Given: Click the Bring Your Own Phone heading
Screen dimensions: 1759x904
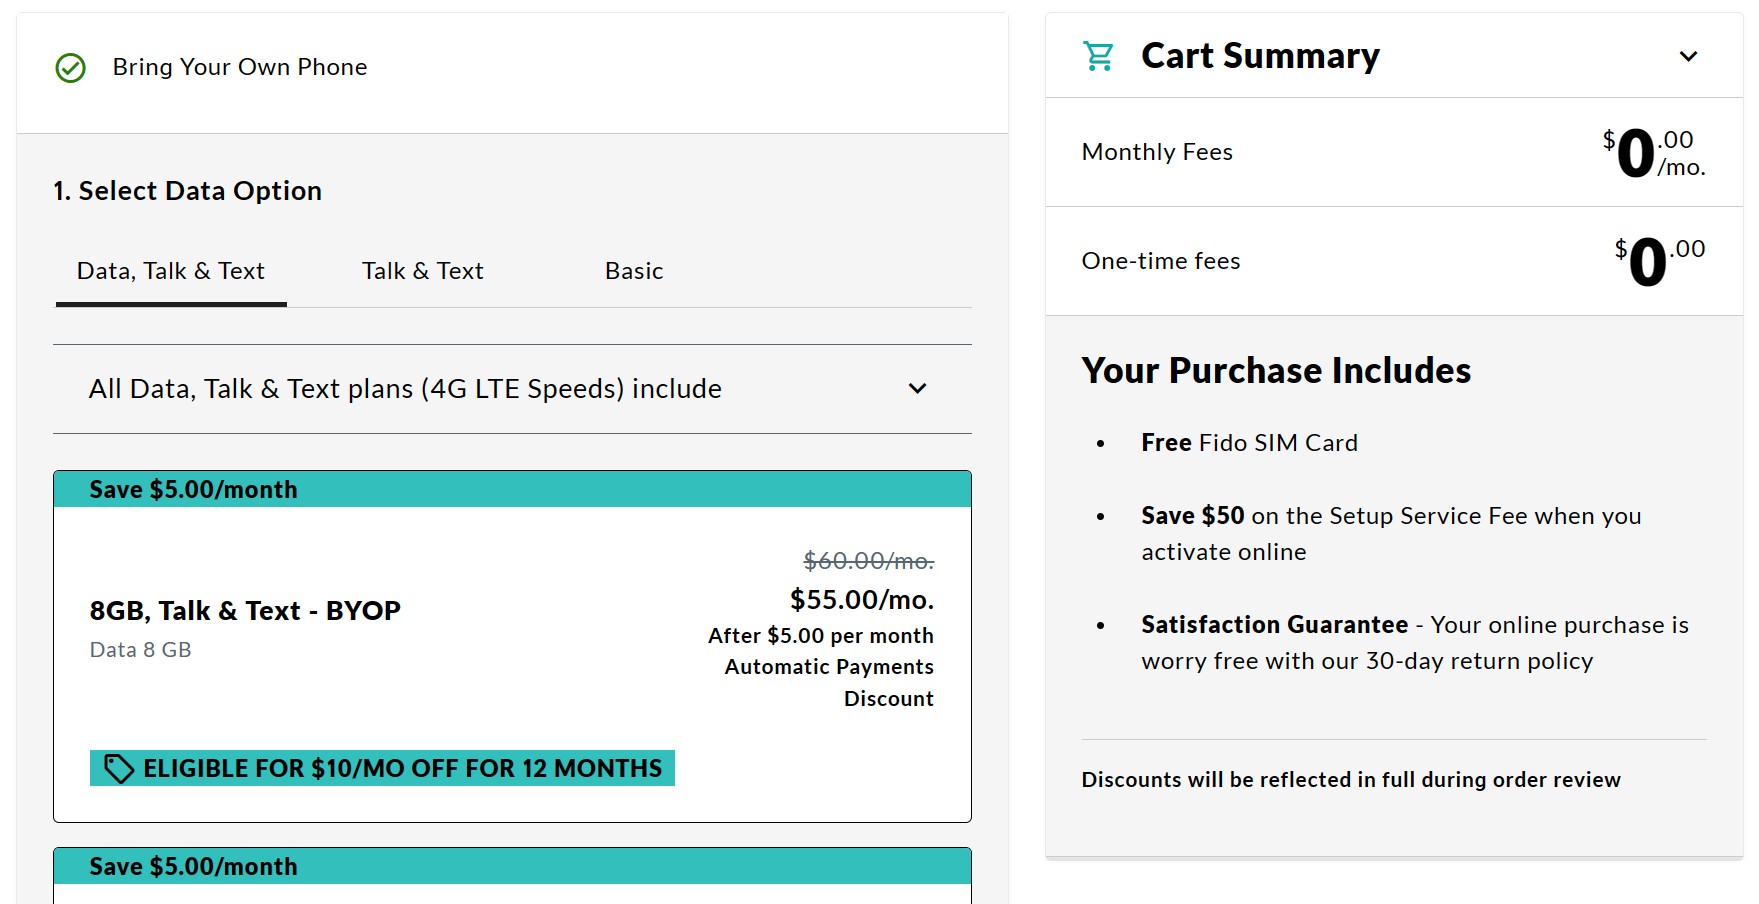Looking at the screenshot, I should coord(239,67).
